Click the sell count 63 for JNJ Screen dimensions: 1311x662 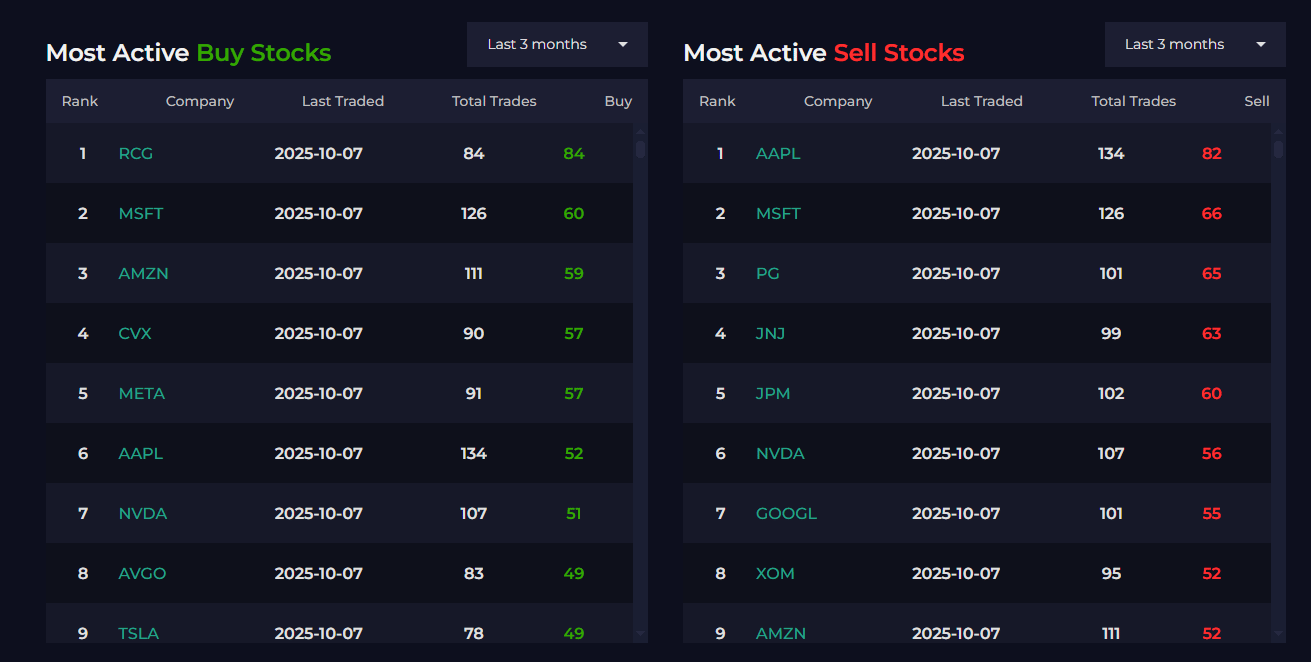[x=1212, y=334]
